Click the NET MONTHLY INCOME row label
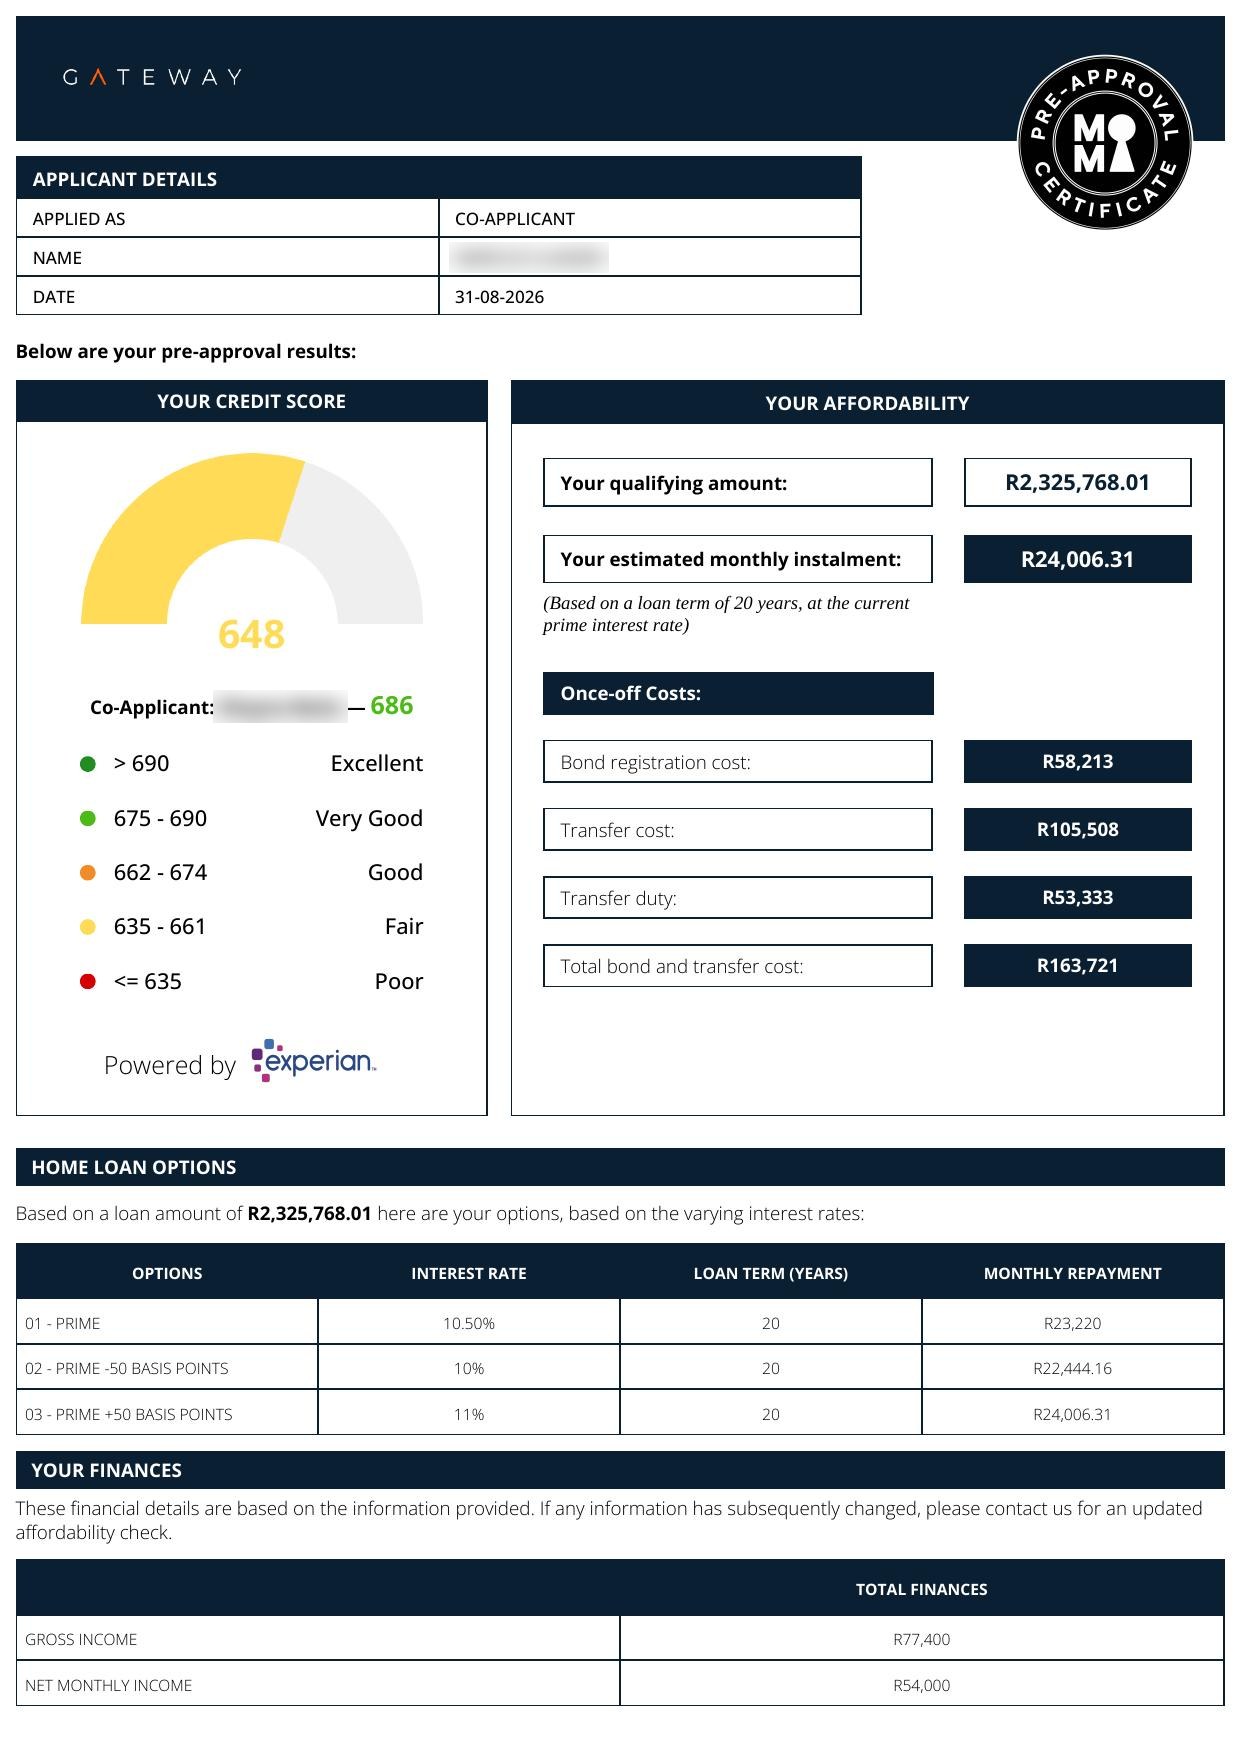The image size is (1241, 1754). [318, 1685]
